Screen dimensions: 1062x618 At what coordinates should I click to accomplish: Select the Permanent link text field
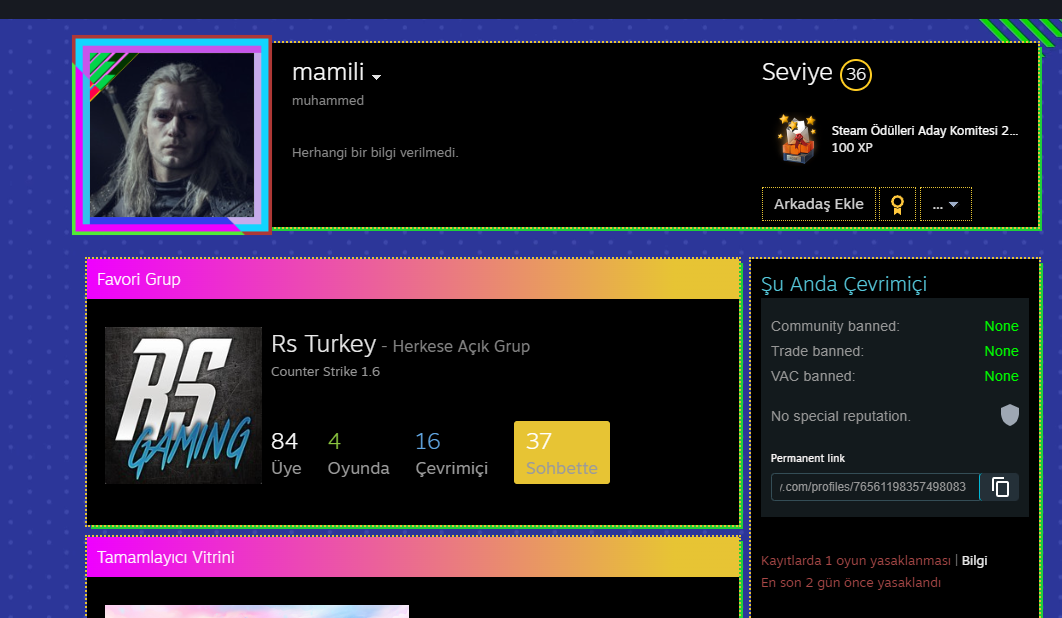[x=875, y=487]
